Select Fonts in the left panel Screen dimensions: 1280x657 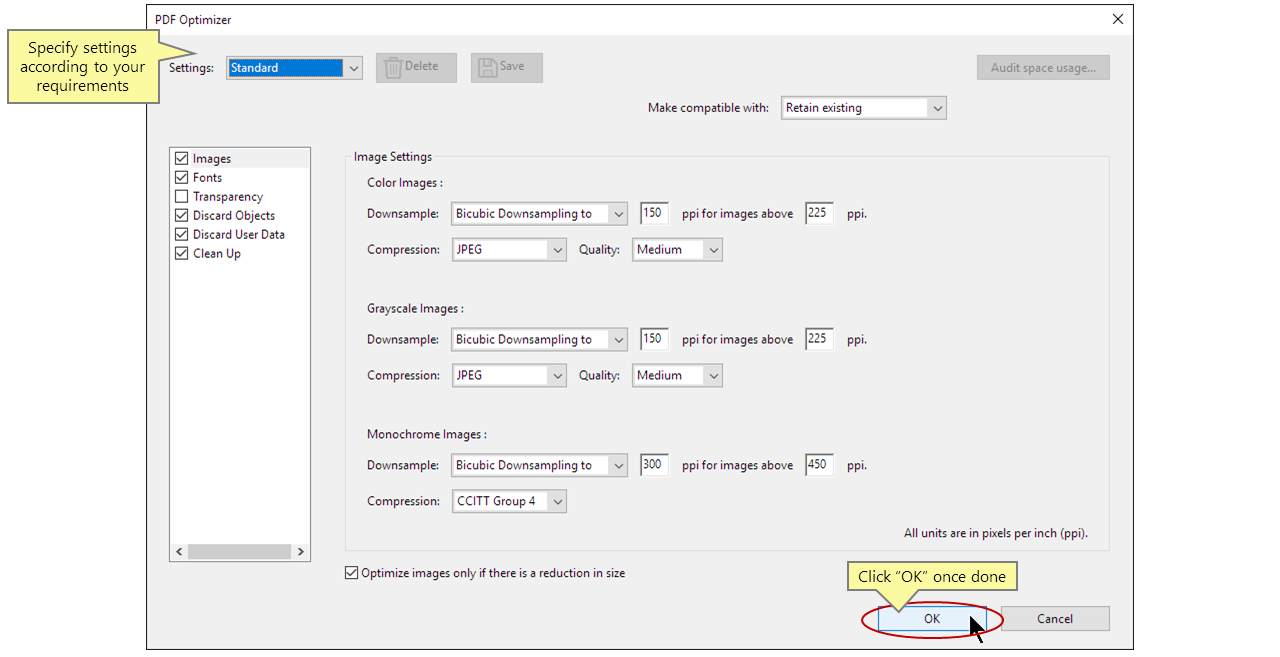coord(206,177)
